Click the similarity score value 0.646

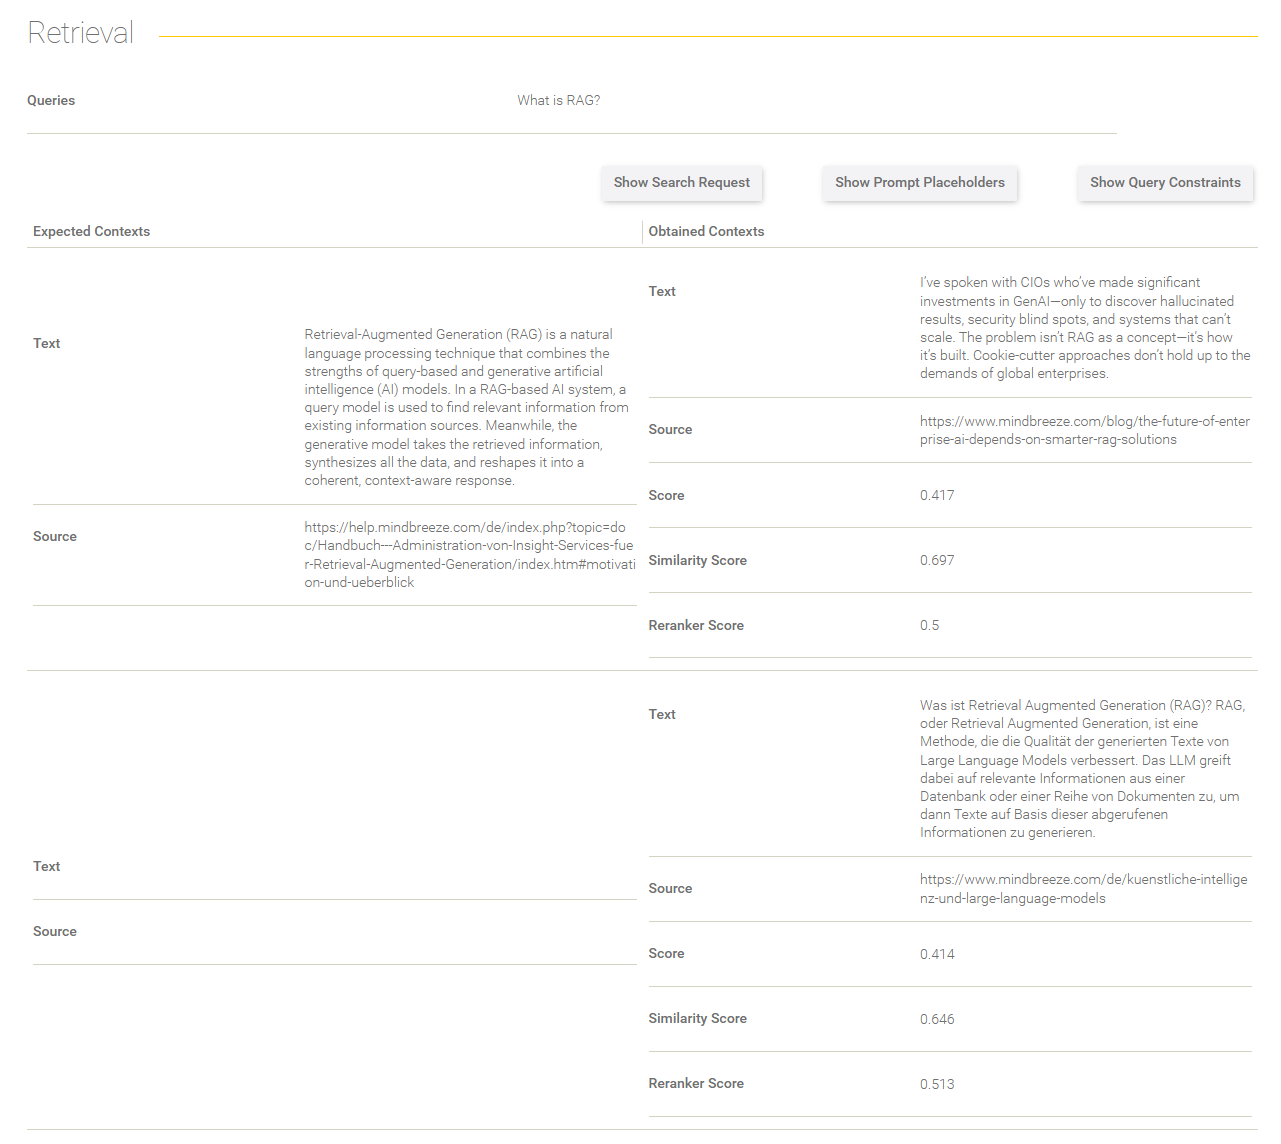pos(937,1020)
